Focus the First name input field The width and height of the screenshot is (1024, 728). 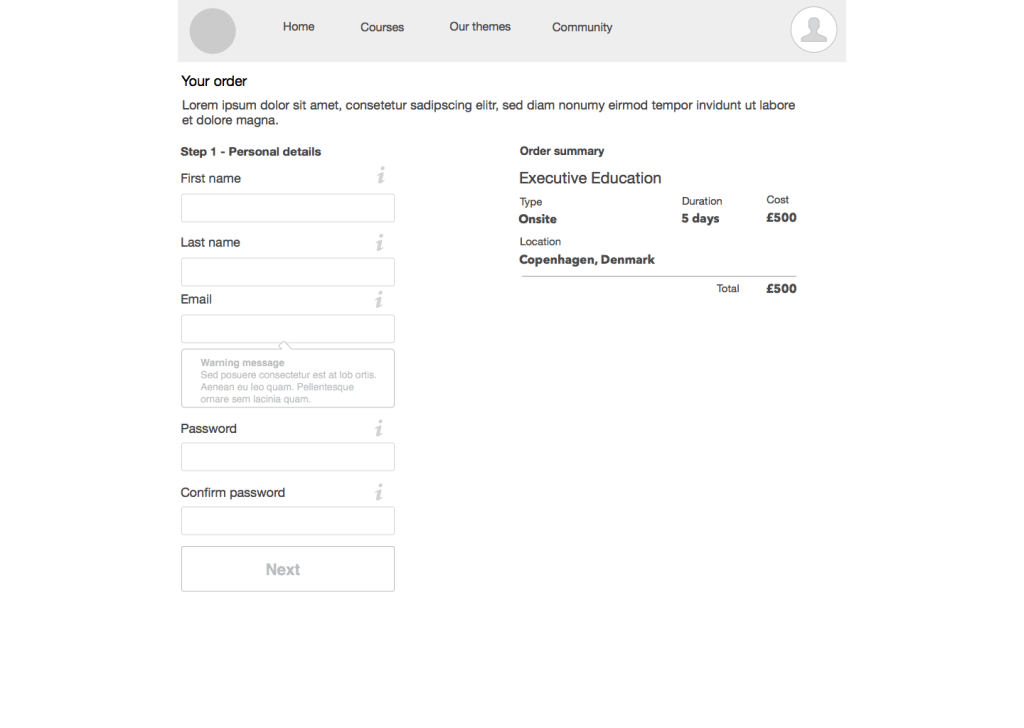coord(287,208)
